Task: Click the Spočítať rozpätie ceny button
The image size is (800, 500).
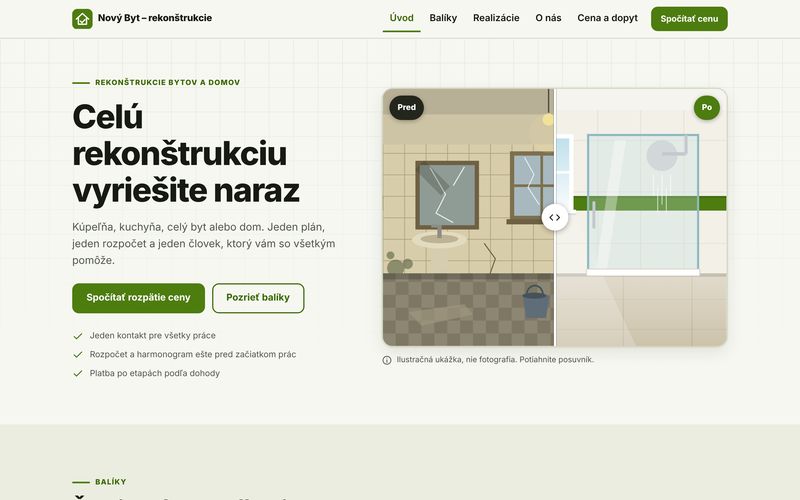Action: [x=138, y=298]
